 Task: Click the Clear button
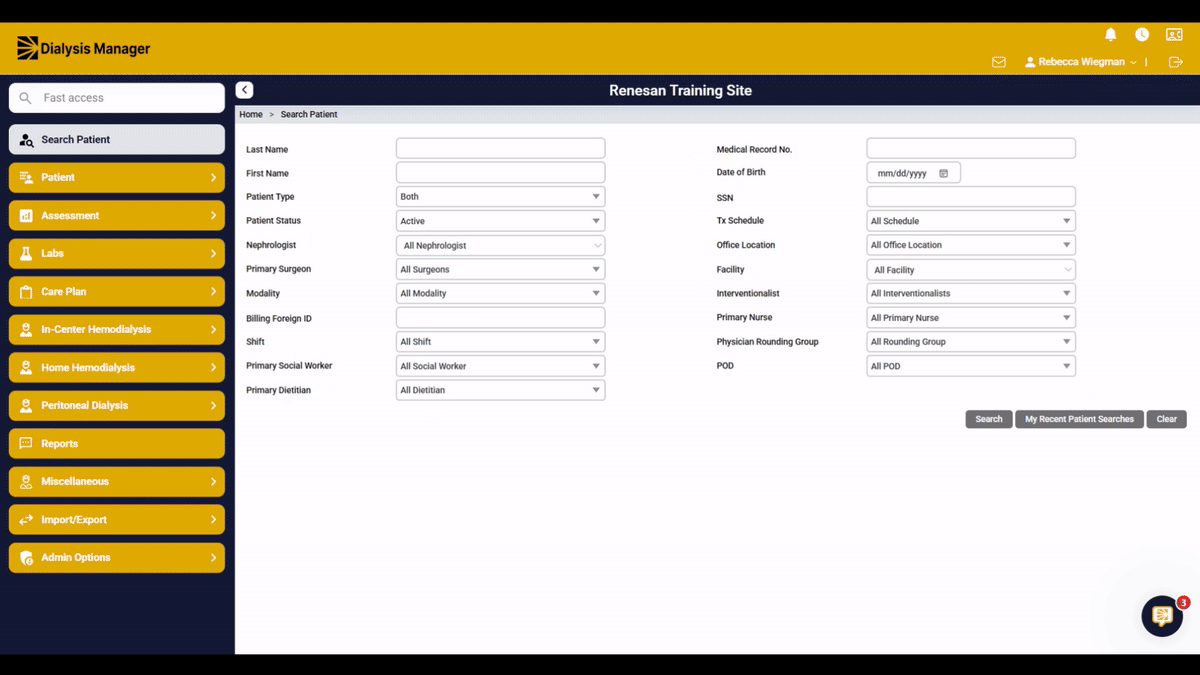pyautogui.click(x=1167, y=419)
